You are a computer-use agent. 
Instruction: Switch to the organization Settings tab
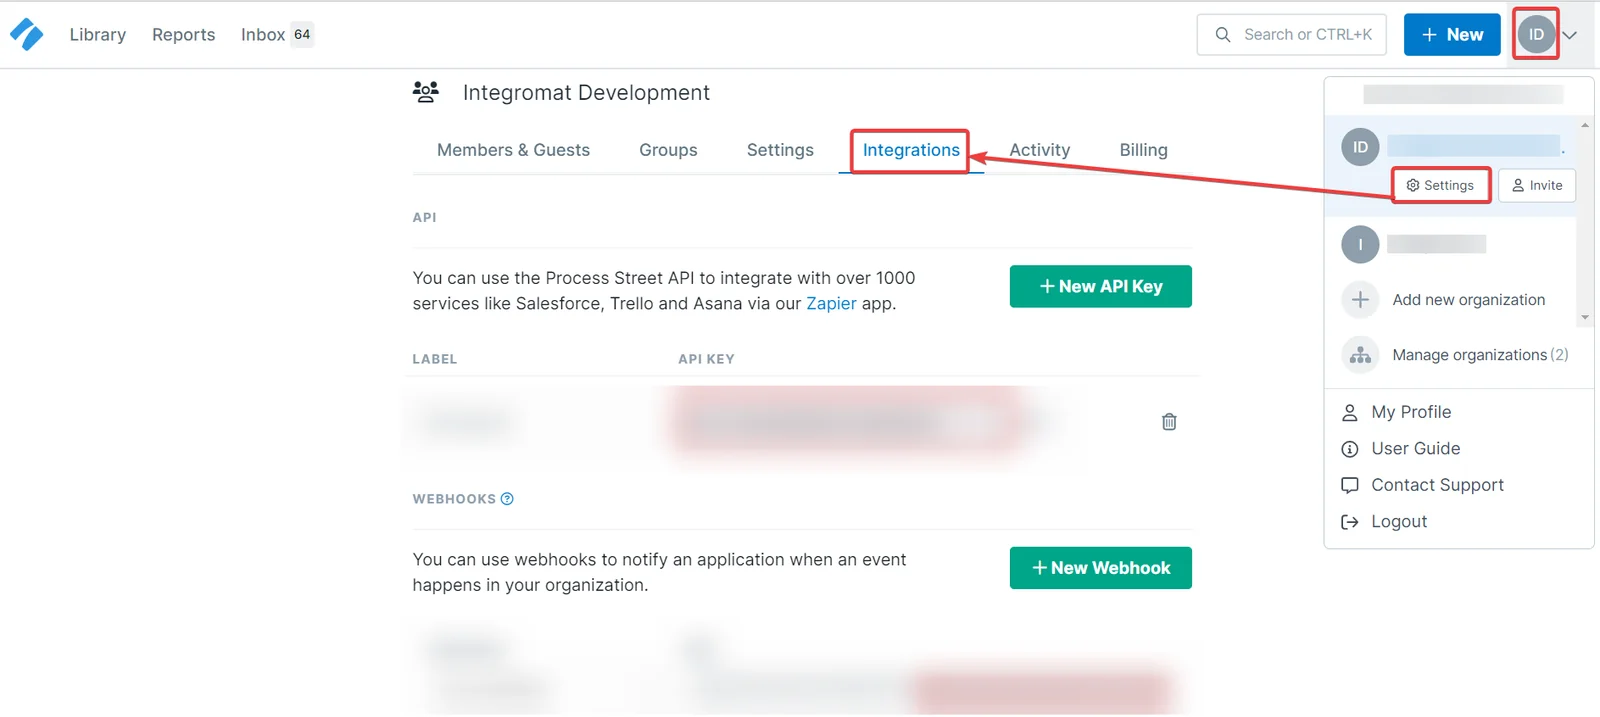(780, 150)
